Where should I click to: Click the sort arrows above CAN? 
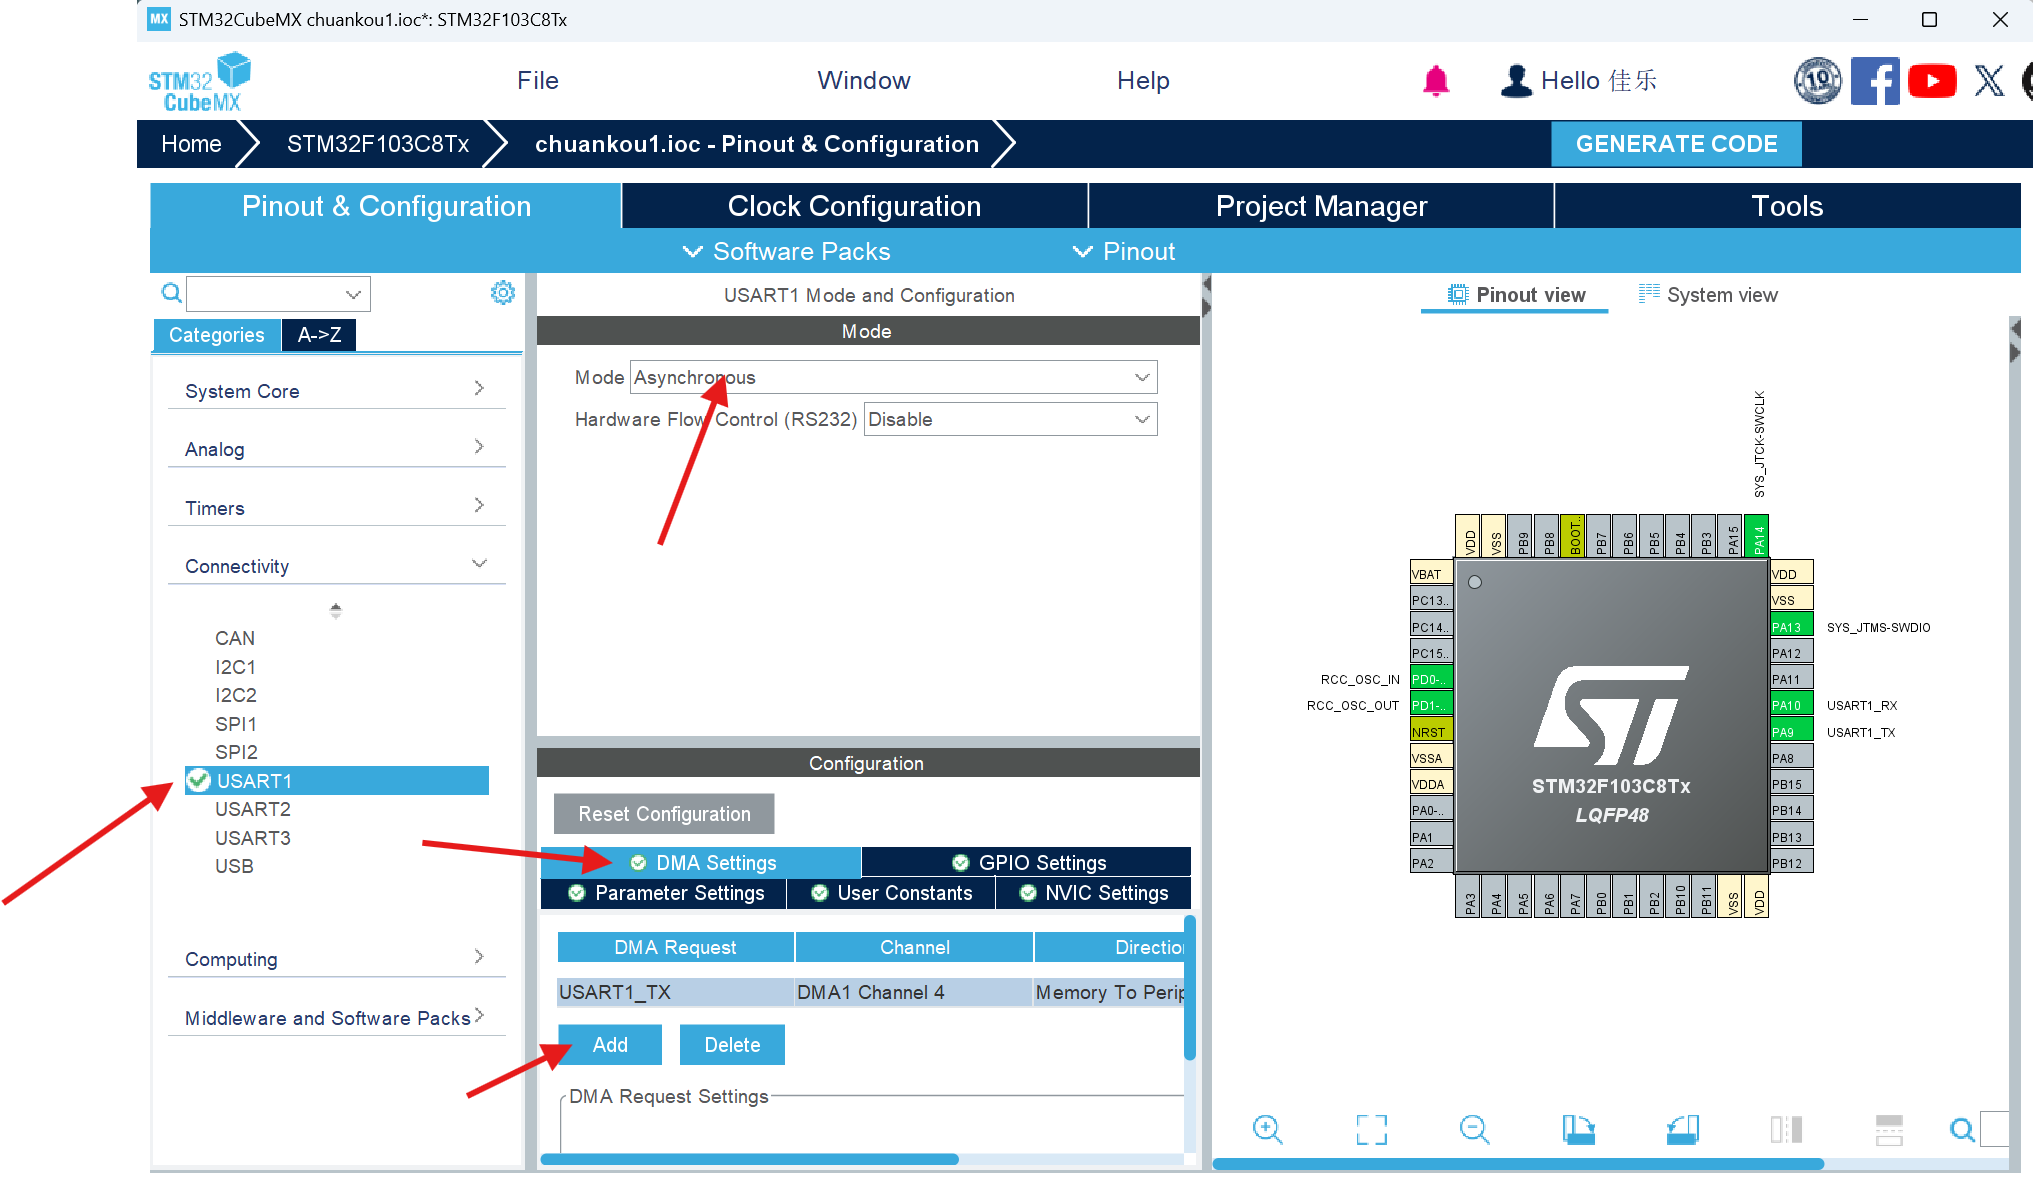pyautogui.click(x=336, y=610)
